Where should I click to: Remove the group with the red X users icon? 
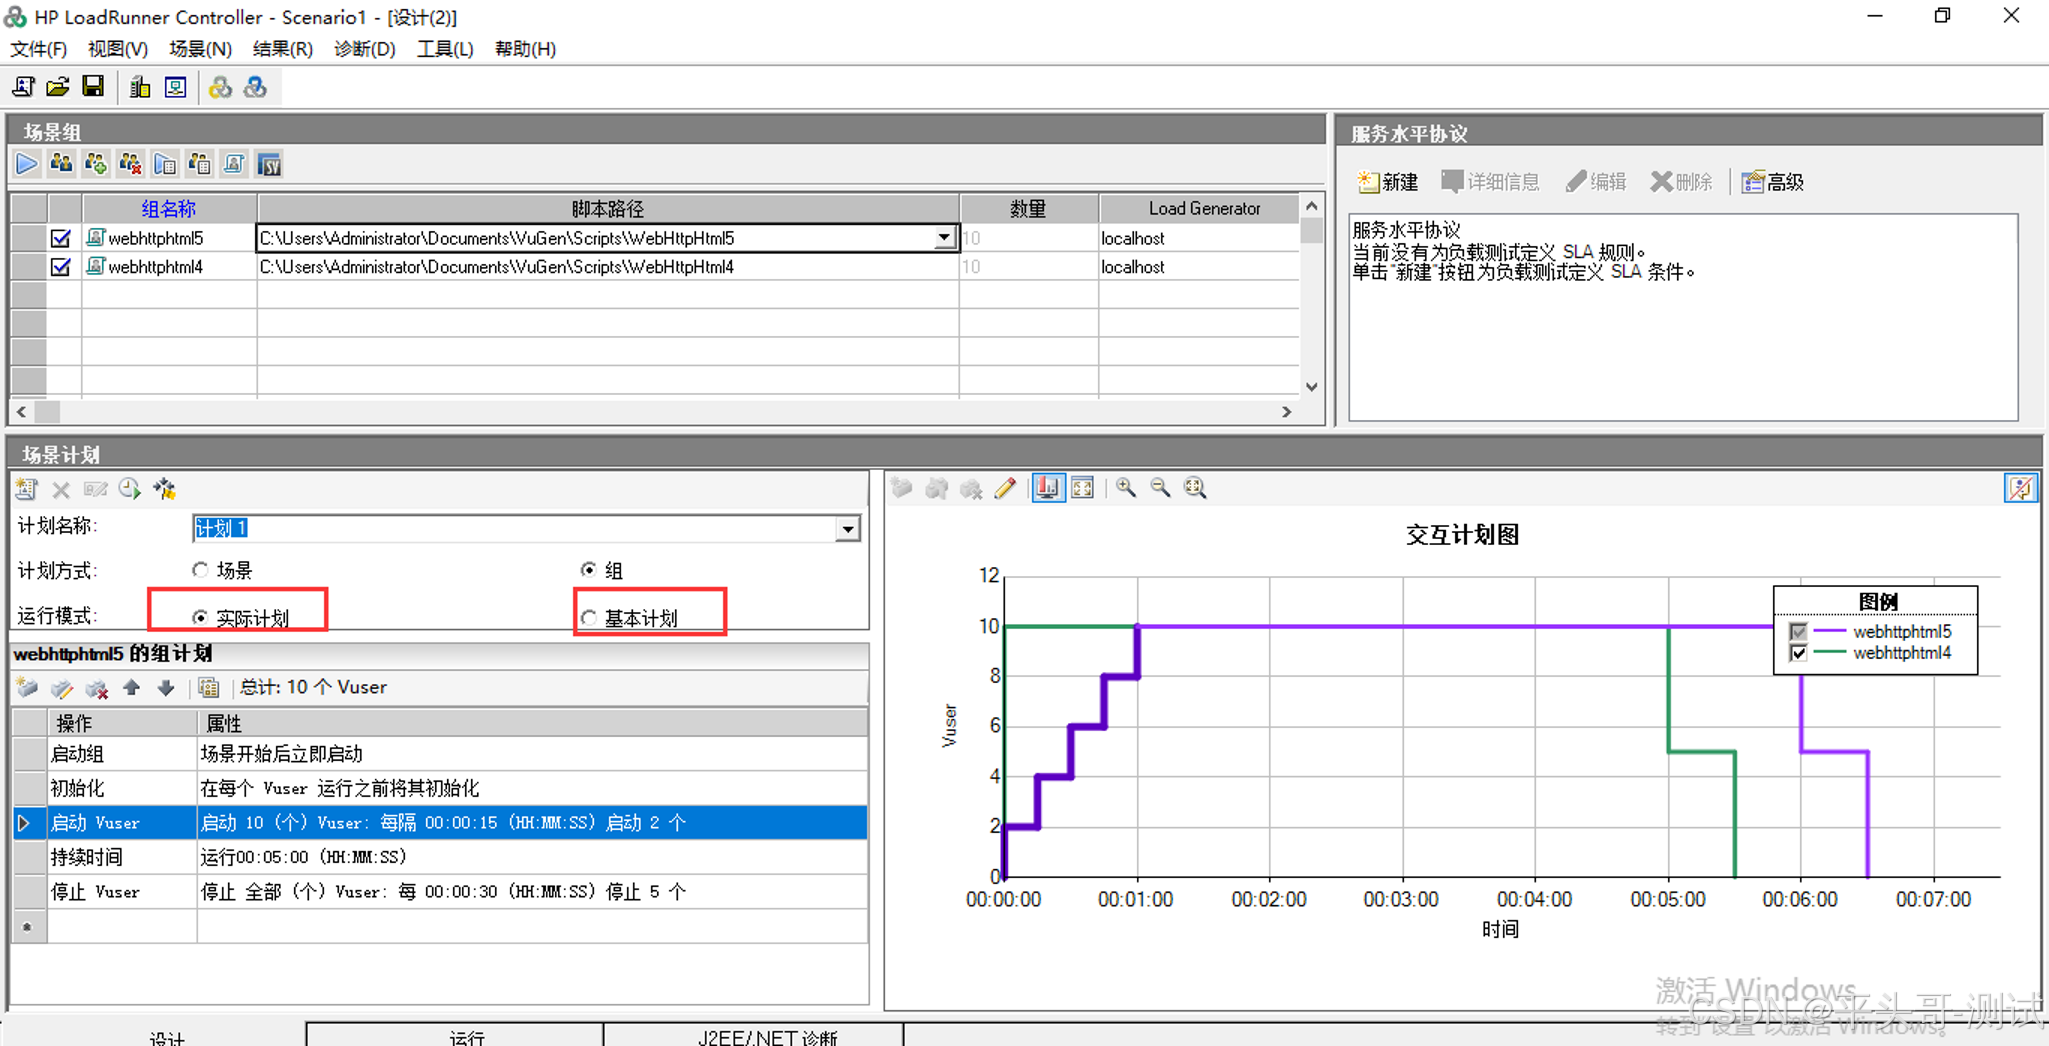click(130, 163)
